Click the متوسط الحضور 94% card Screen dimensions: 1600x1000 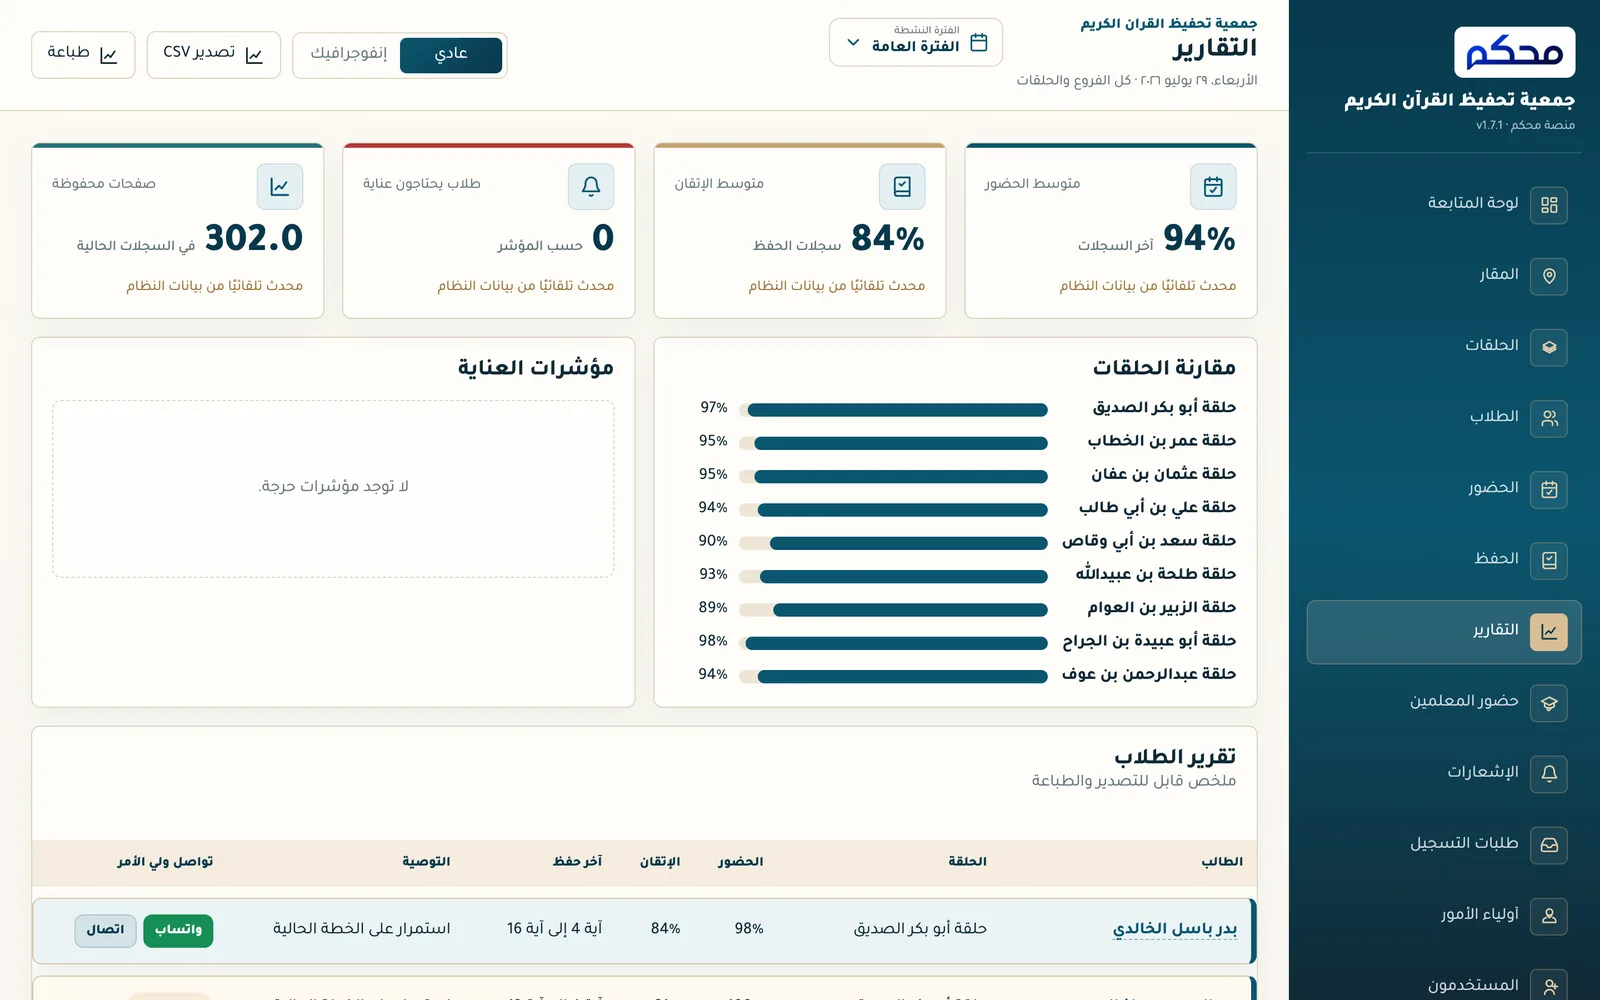1111,231
